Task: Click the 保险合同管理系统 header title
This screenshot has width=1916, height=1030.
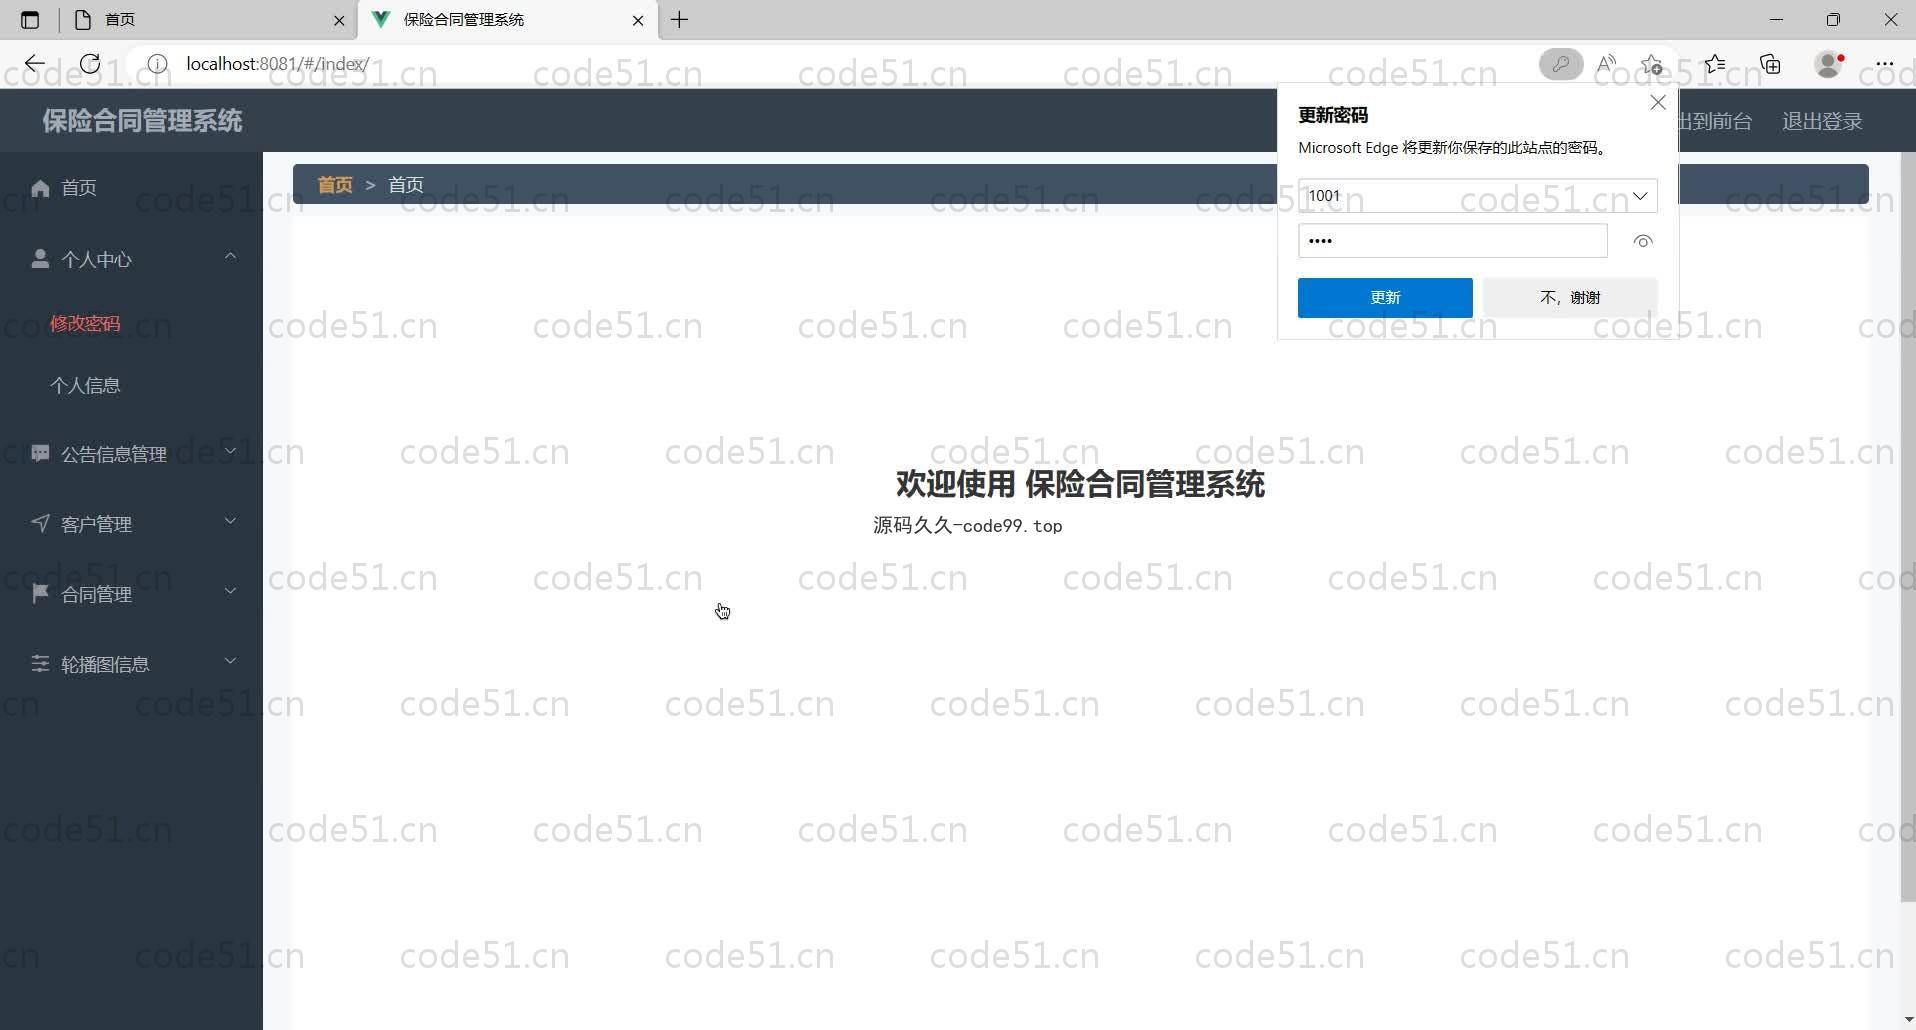Action: (x=142, y=121)
